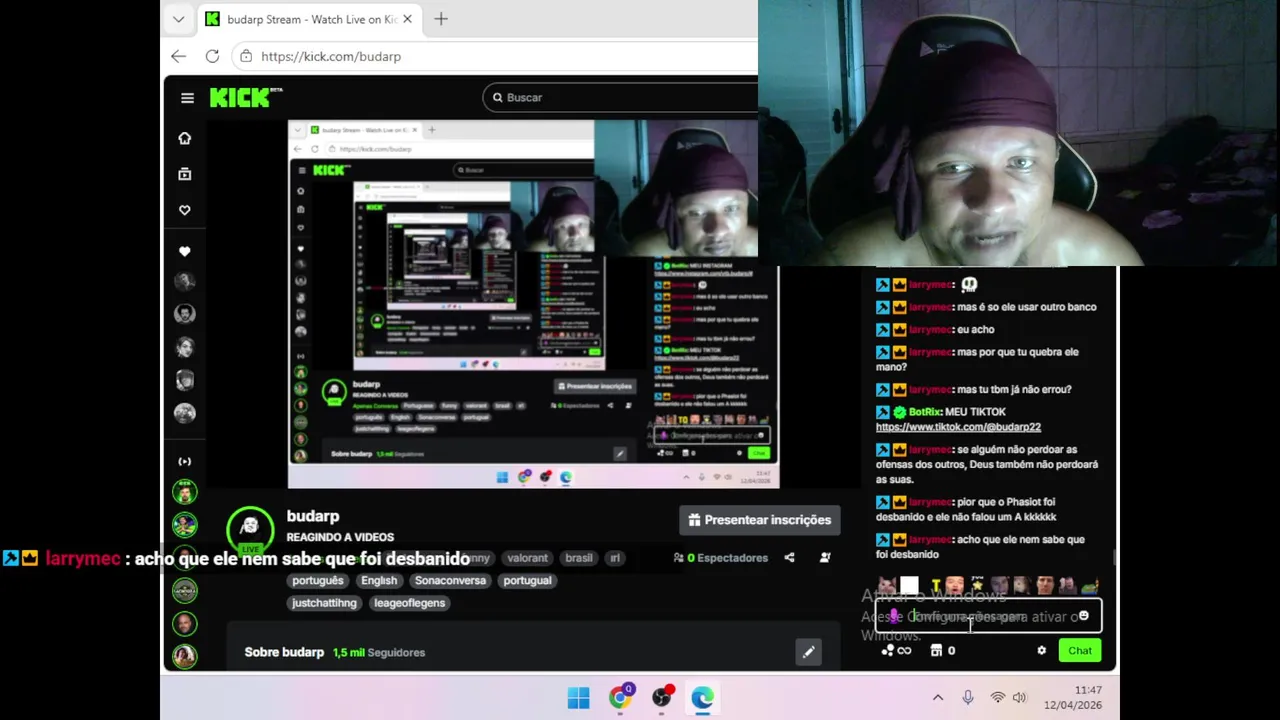
Task: Click the green Chat send button
Action: click(x=1080, y=650)
